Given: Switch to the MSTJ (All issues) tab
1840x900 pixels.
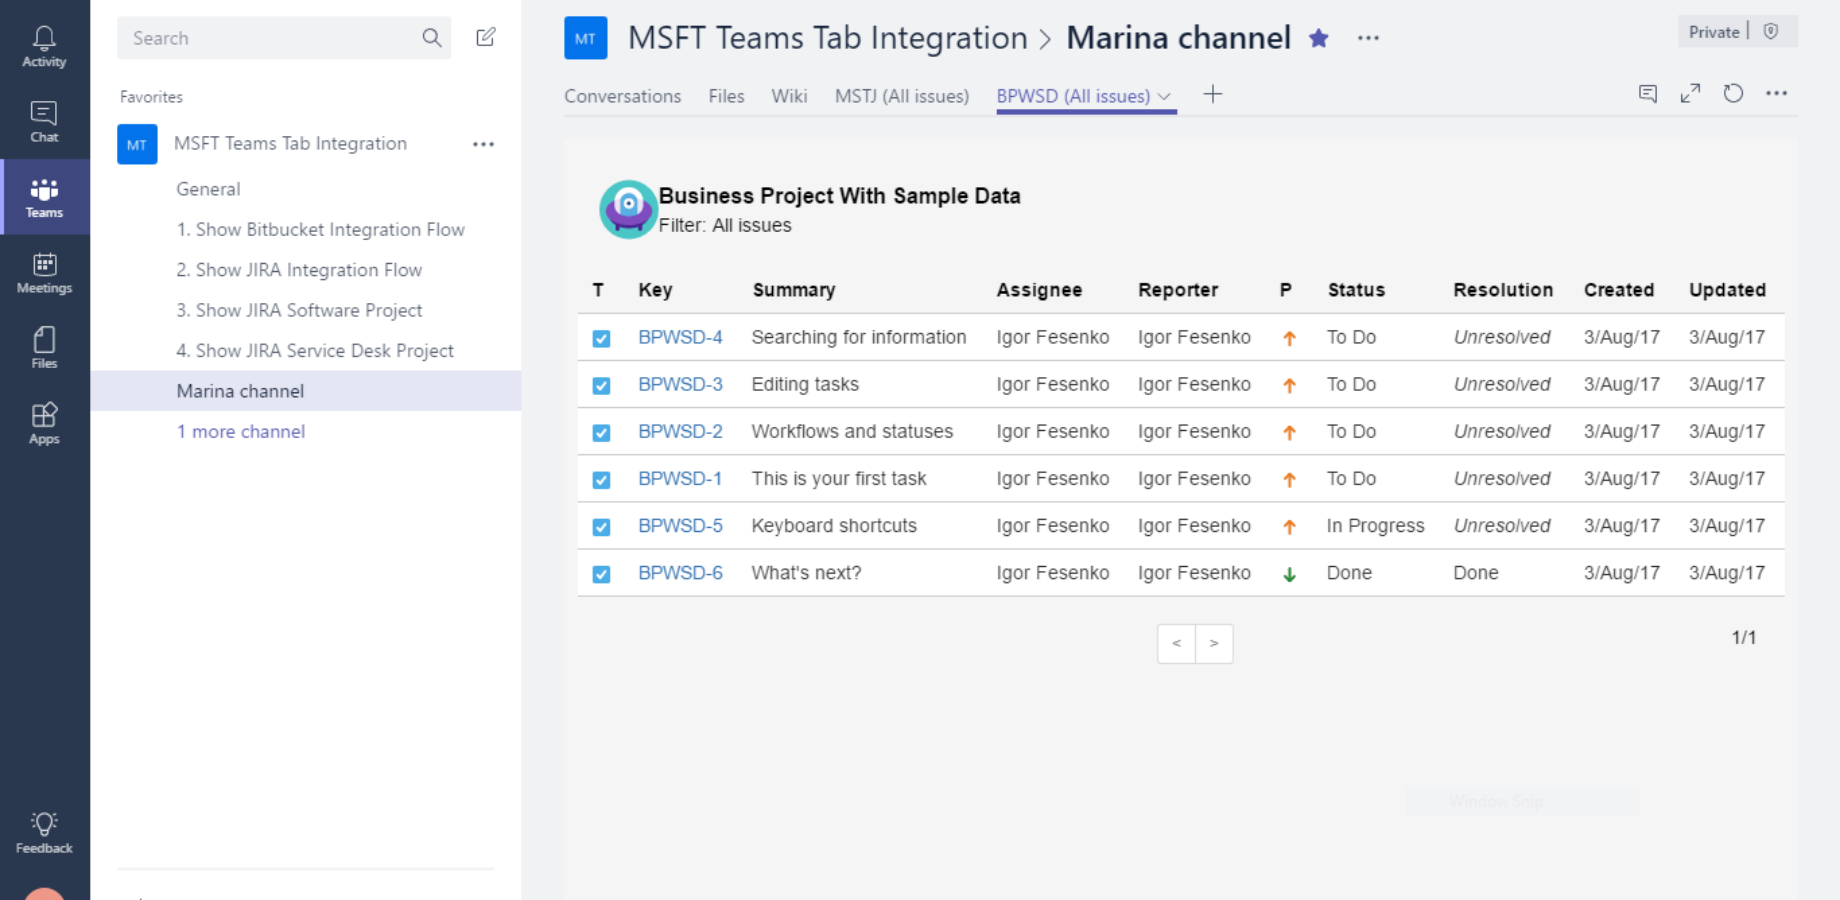Looking at the screenshot, I should click(x=901, y=96).
